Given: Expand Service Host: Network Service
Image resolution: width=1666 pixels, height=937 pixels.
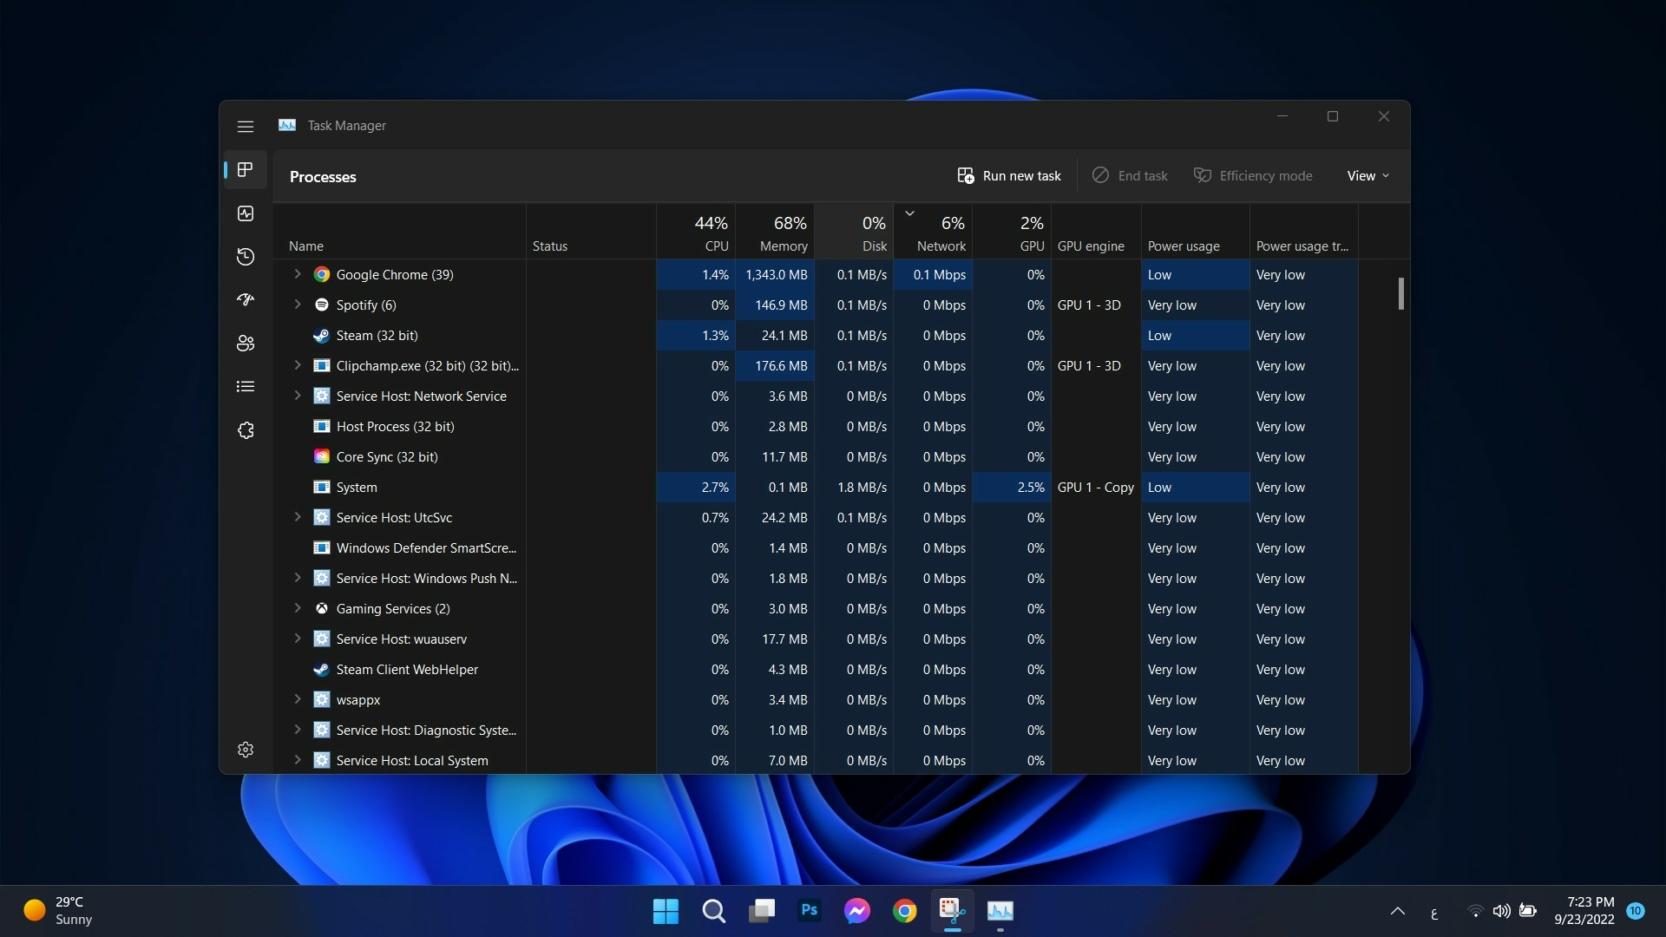Looking at the screenshot, I should click(297, 396).
